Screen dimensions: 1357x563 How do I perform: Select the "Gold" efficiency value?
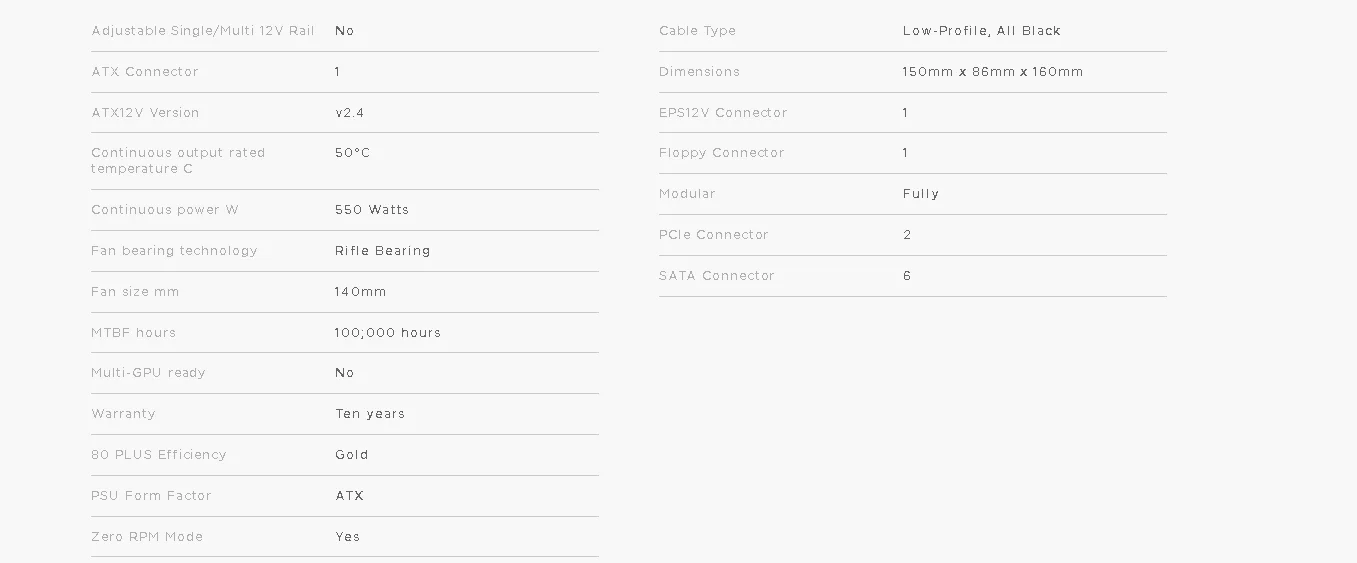coord(352,455)
